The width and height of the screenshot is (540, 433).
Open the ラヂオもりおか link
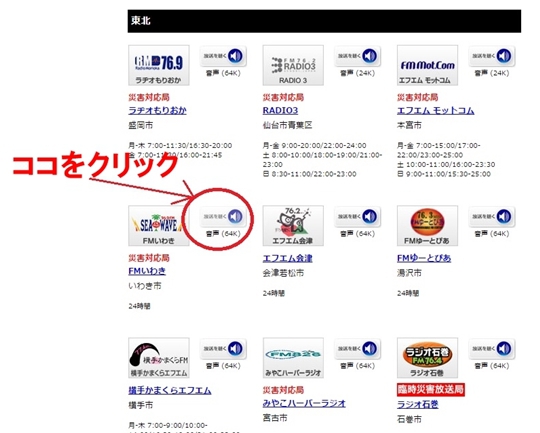157,111
